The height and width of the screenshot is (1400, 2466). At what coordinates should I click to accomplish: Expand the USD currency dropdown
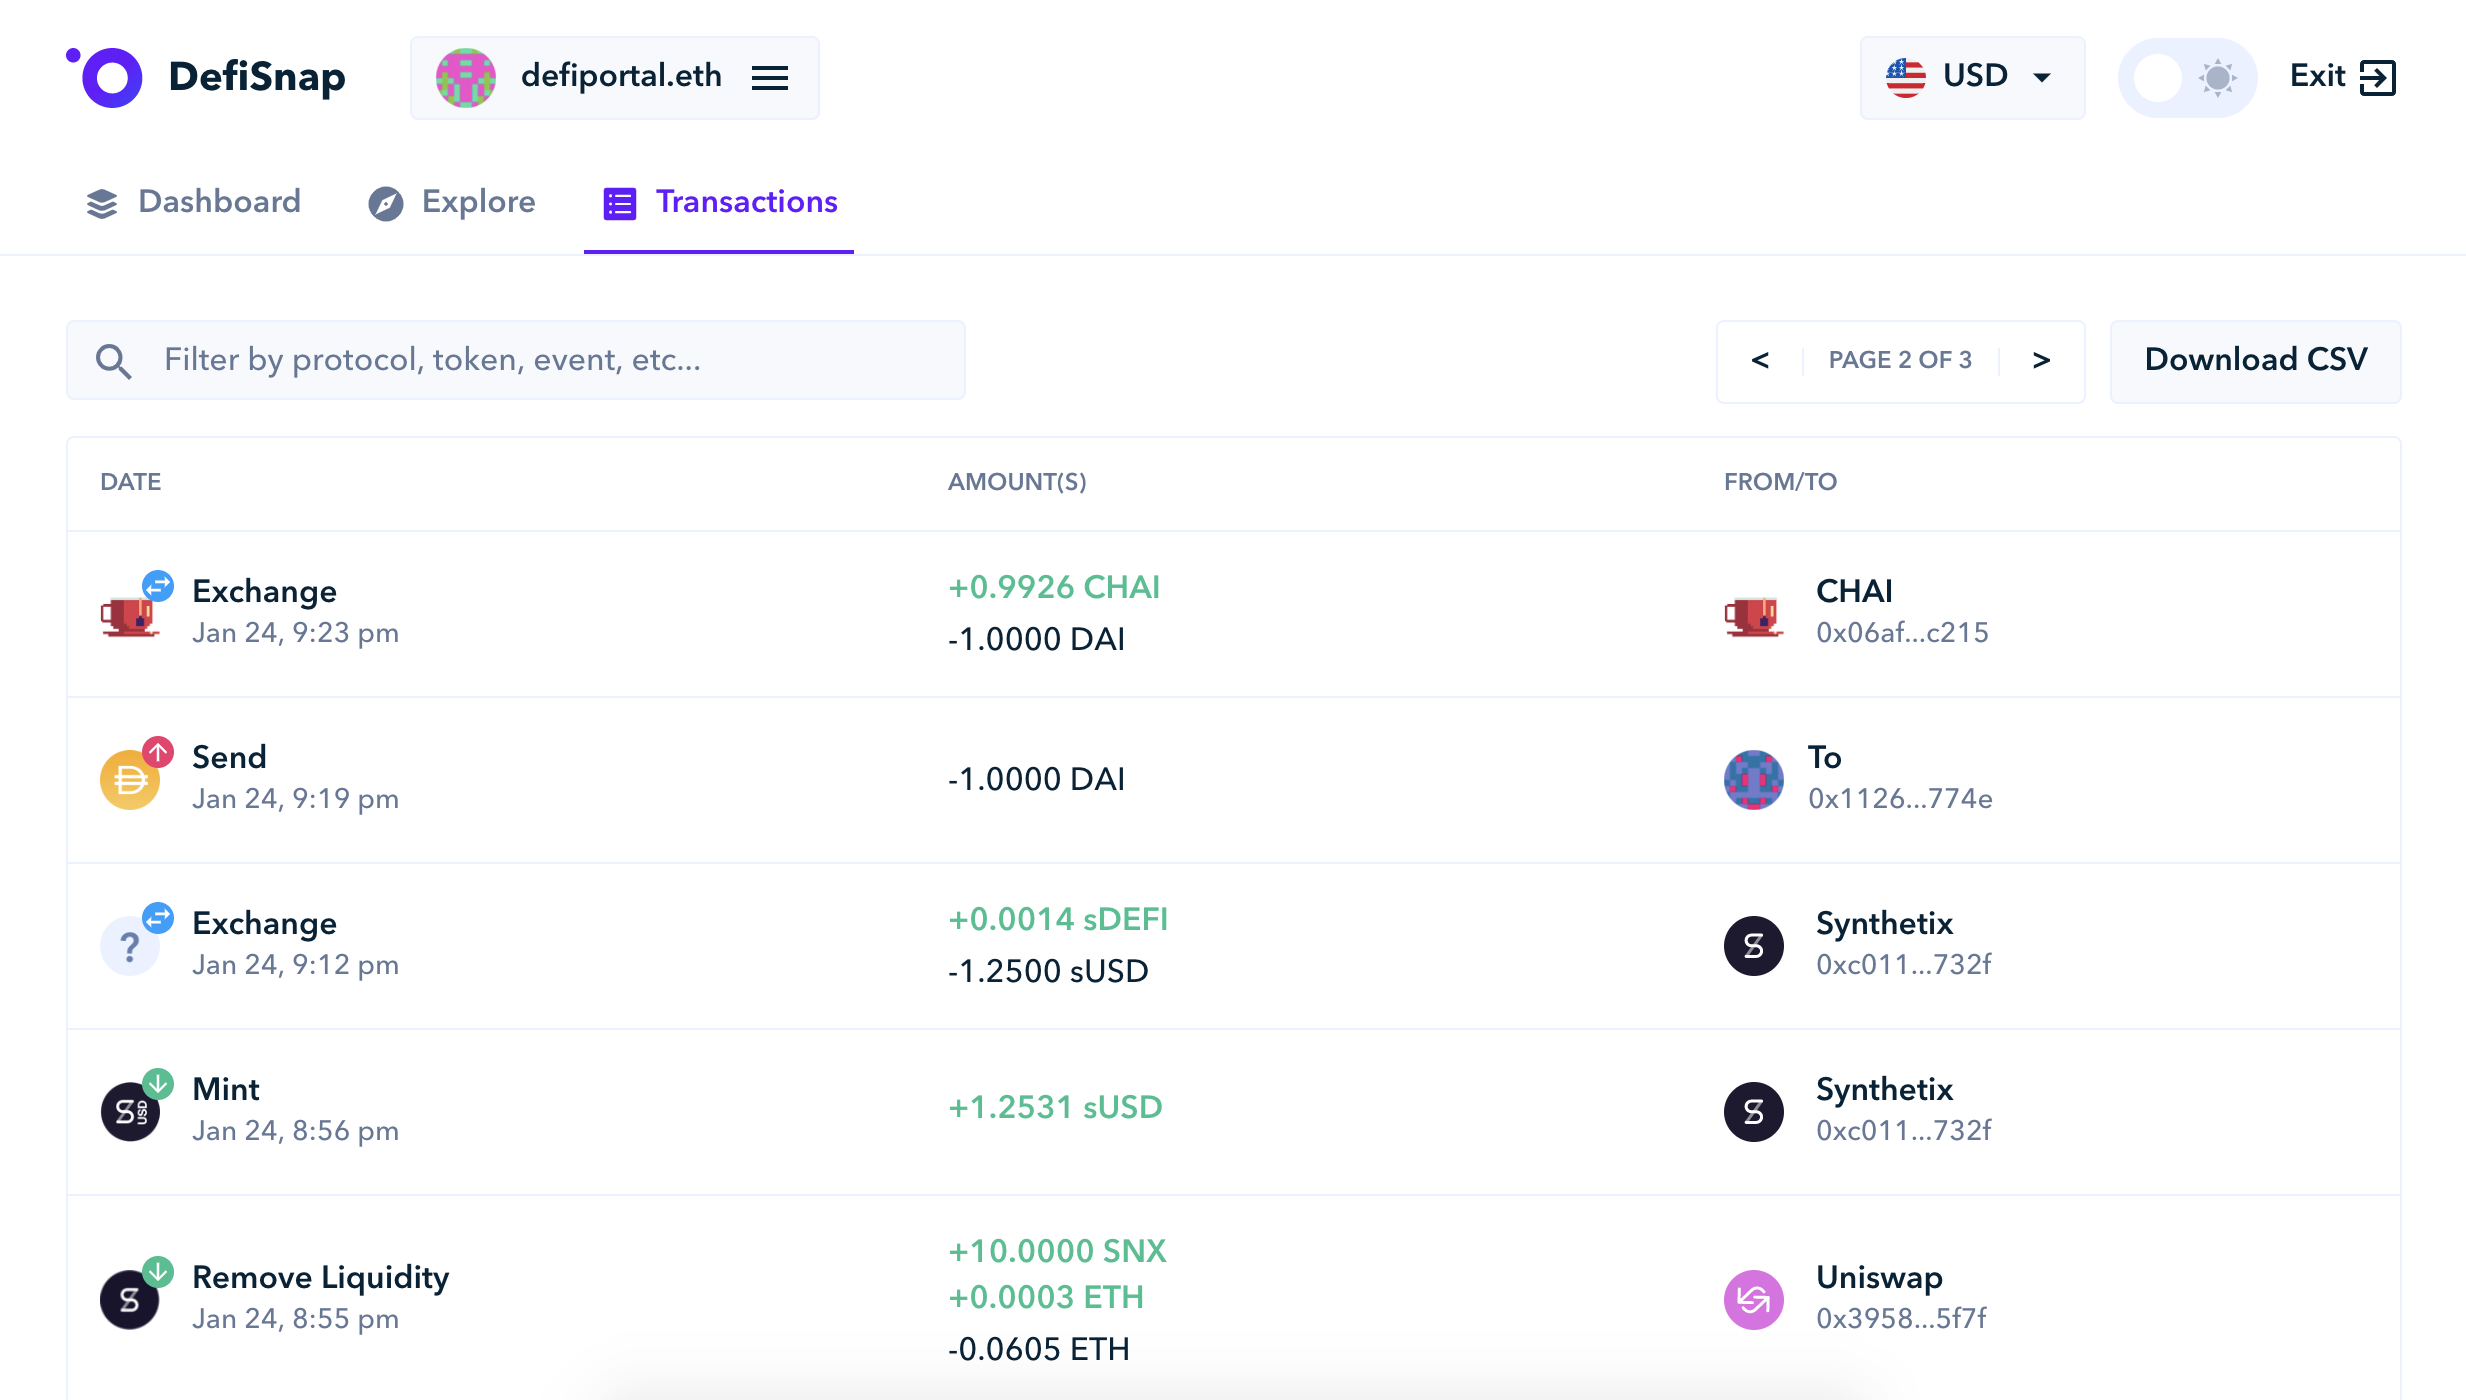[1971, 77]
